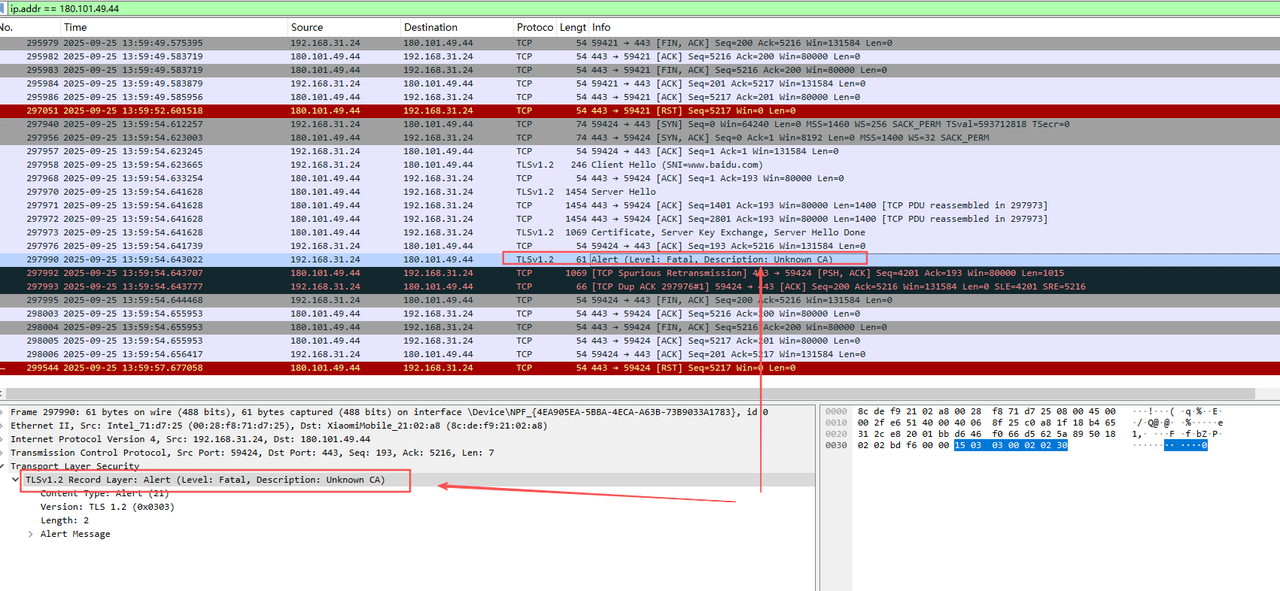Sort packets by the Time column
1280x591 pixels.
75,27
